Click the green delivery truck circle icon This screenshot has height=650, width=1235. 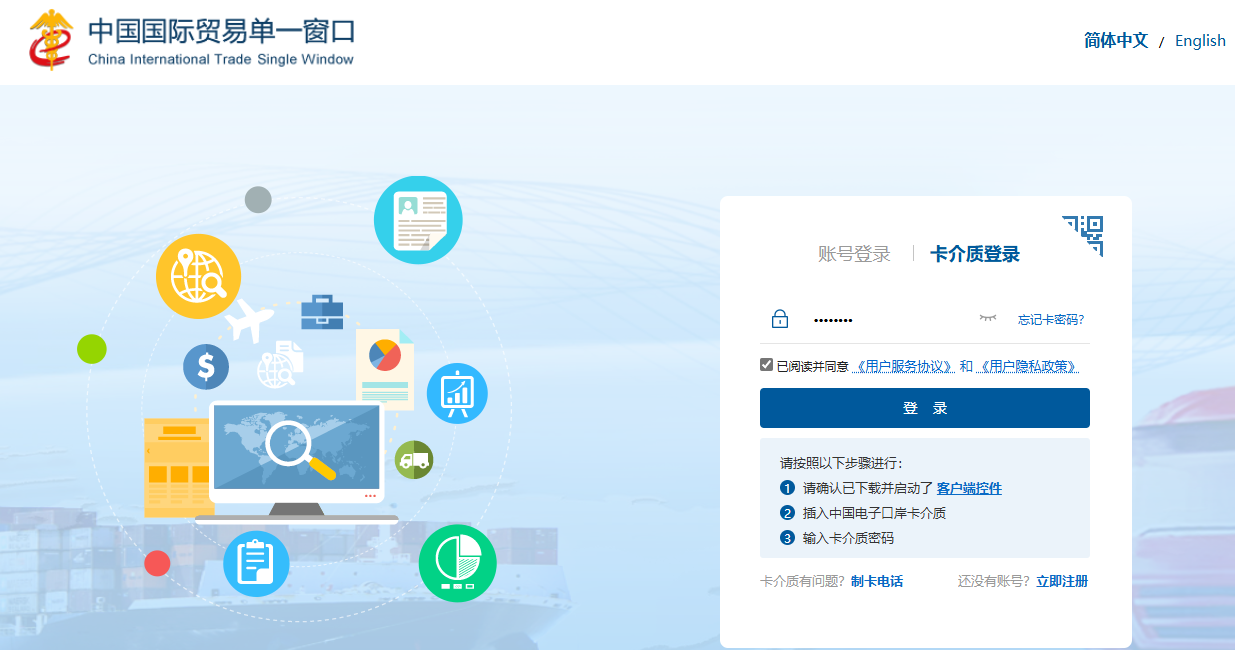click(414, 460)
